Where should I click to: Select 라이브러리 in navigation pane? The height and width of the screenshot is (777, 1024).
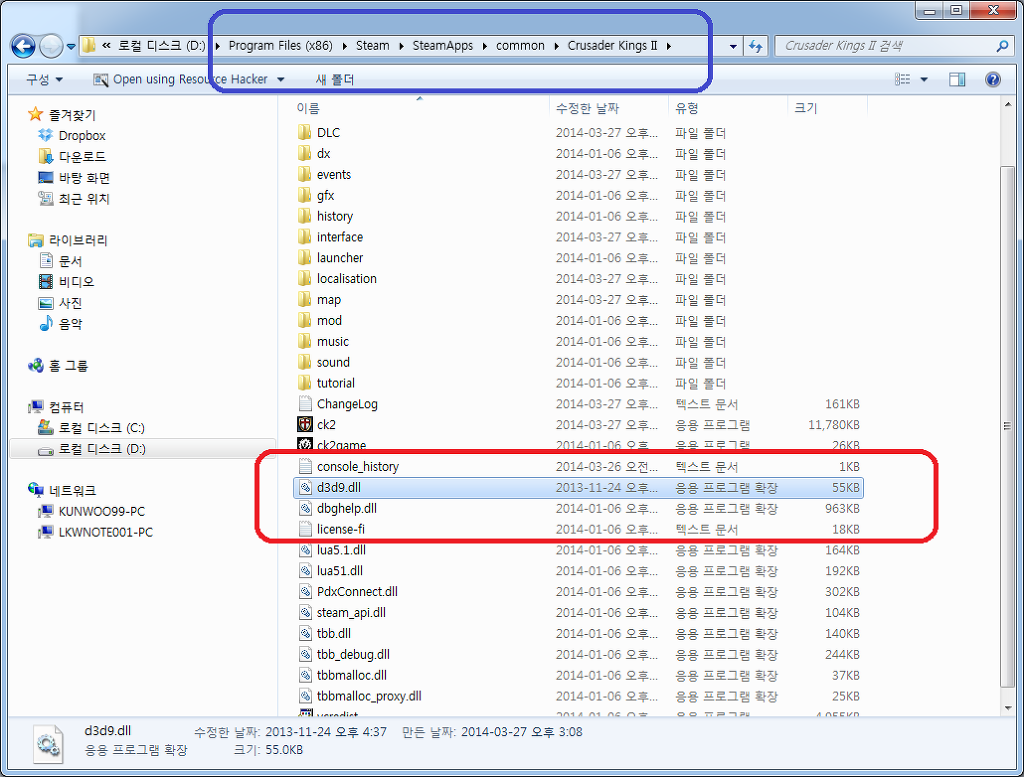(78, 240)
